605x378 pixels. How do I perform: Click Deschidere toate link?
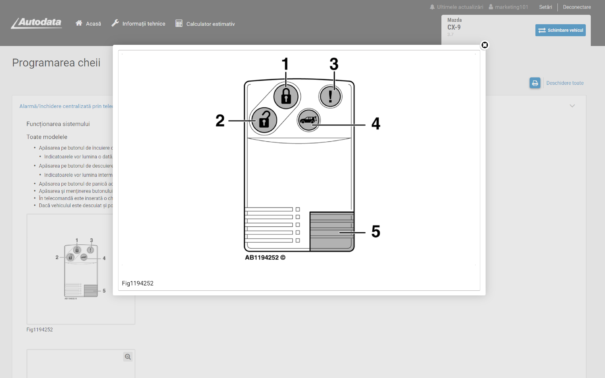click(x=565, y=83)
